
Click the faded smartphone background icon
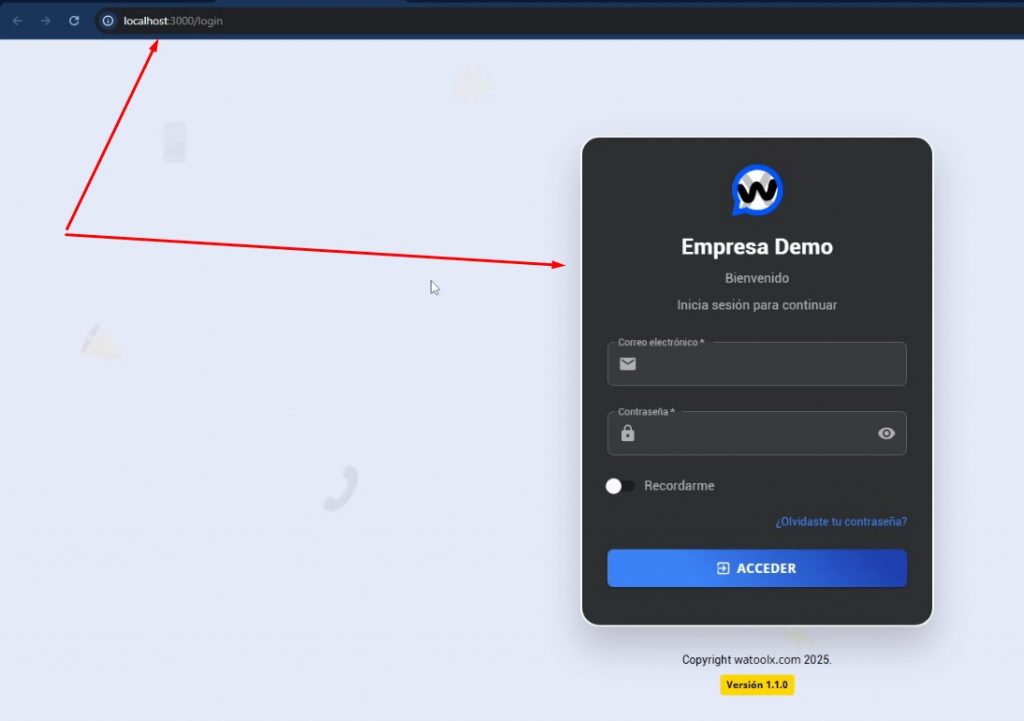pos(174,142)
